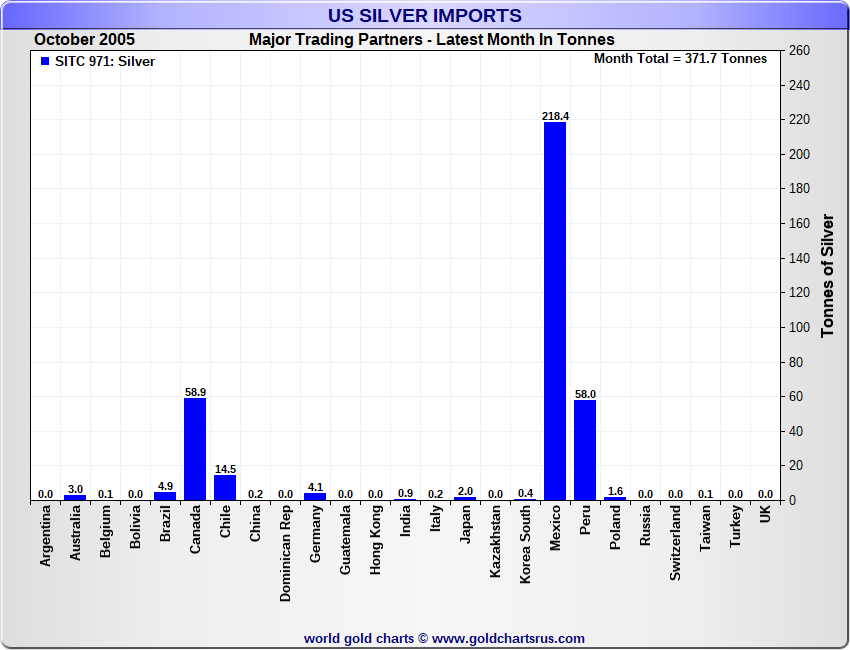Image resolution: width=850 pixels, height=650 pixels.
Task: Select the Tonnes of Silver axis title
Action: coord(827,275)
